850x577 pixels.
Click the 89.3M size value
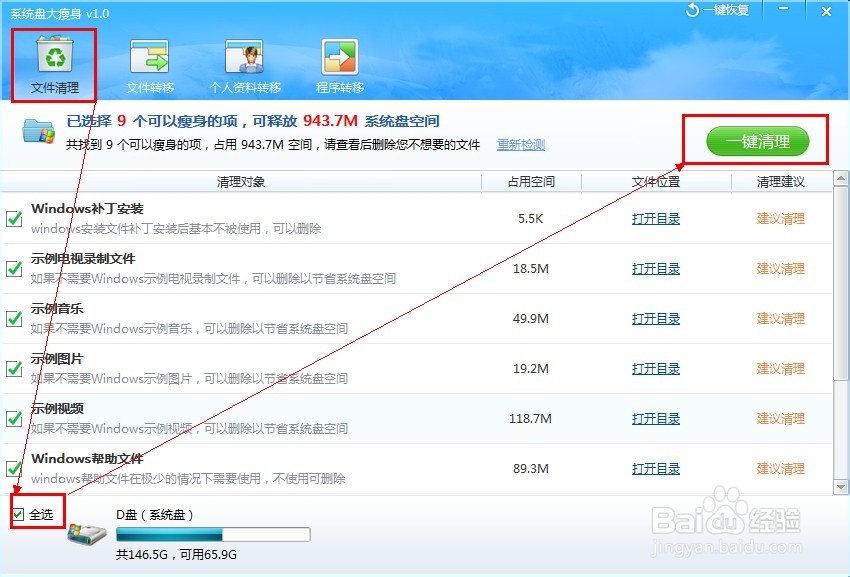click(x=531, y=468)
